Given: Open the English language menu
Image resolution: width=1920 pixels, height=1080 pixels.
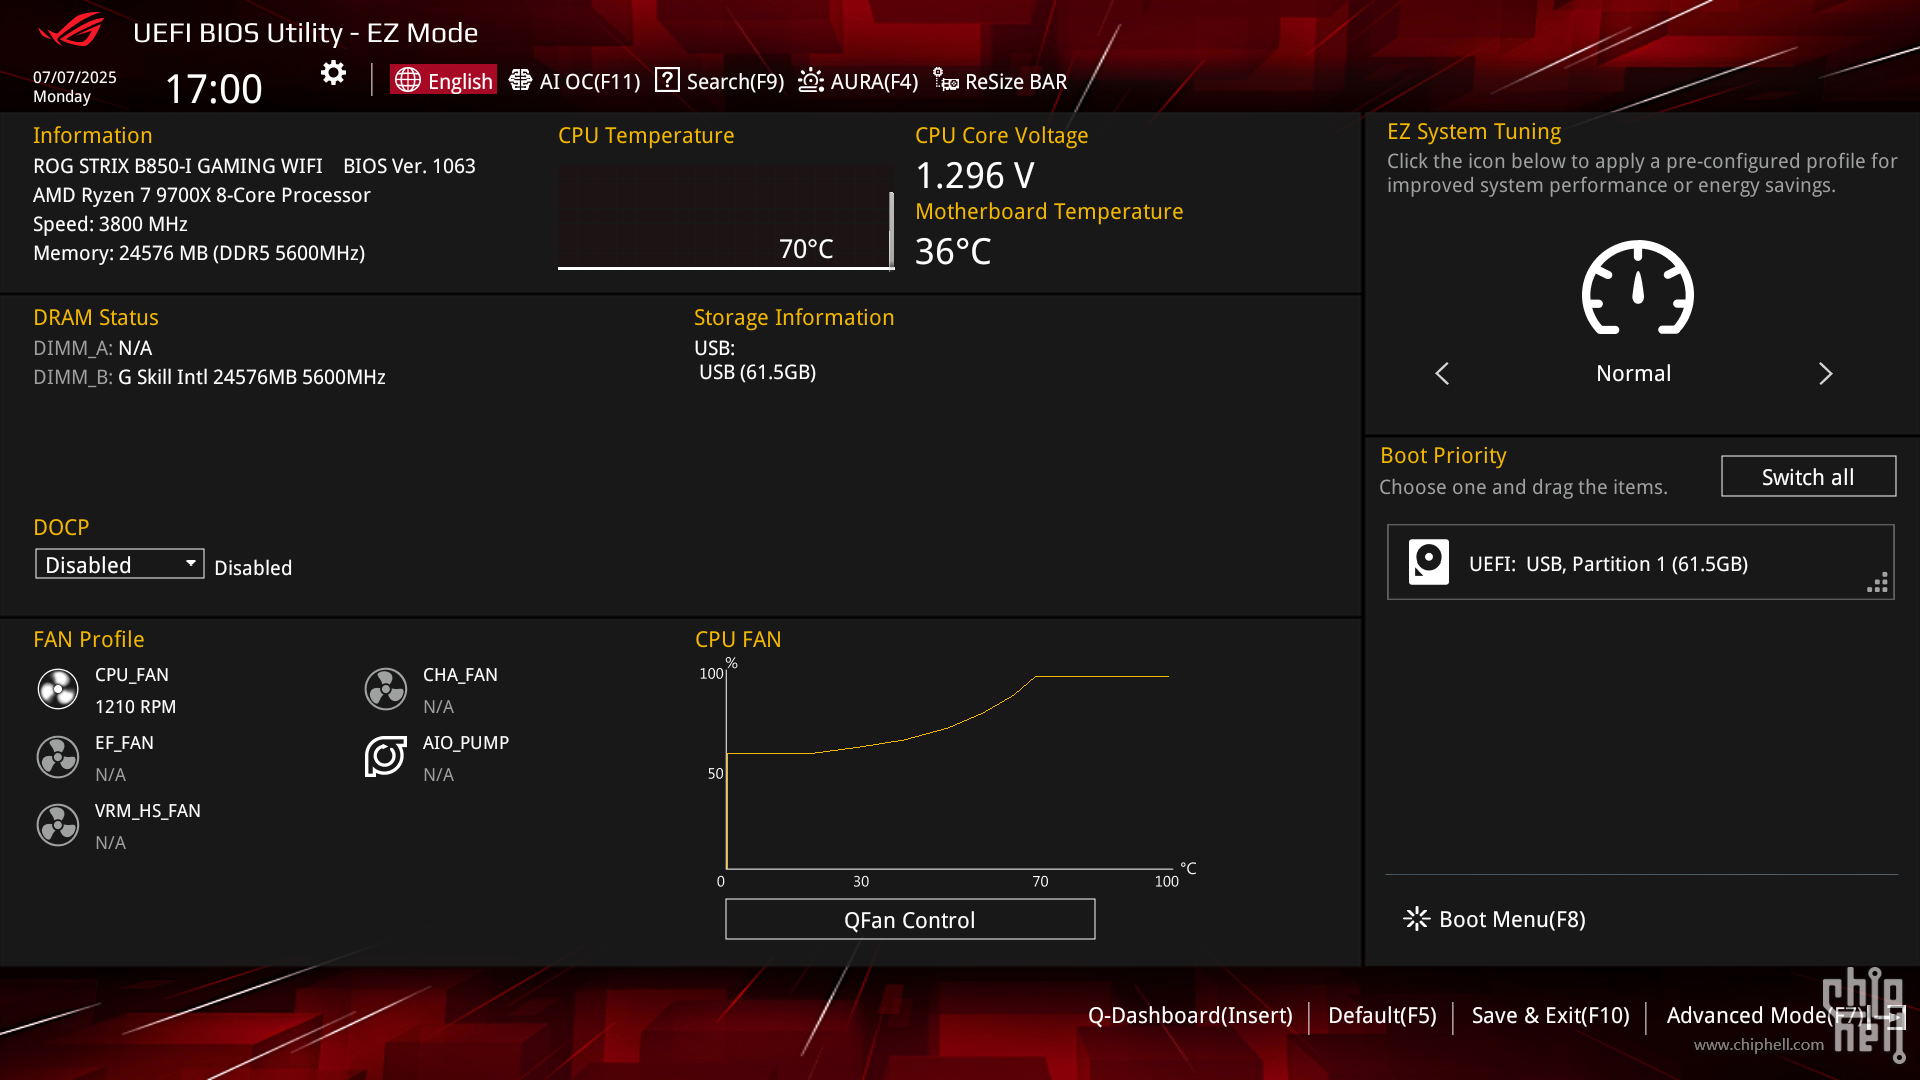Looking at the screenshot, I should point(443,80).
